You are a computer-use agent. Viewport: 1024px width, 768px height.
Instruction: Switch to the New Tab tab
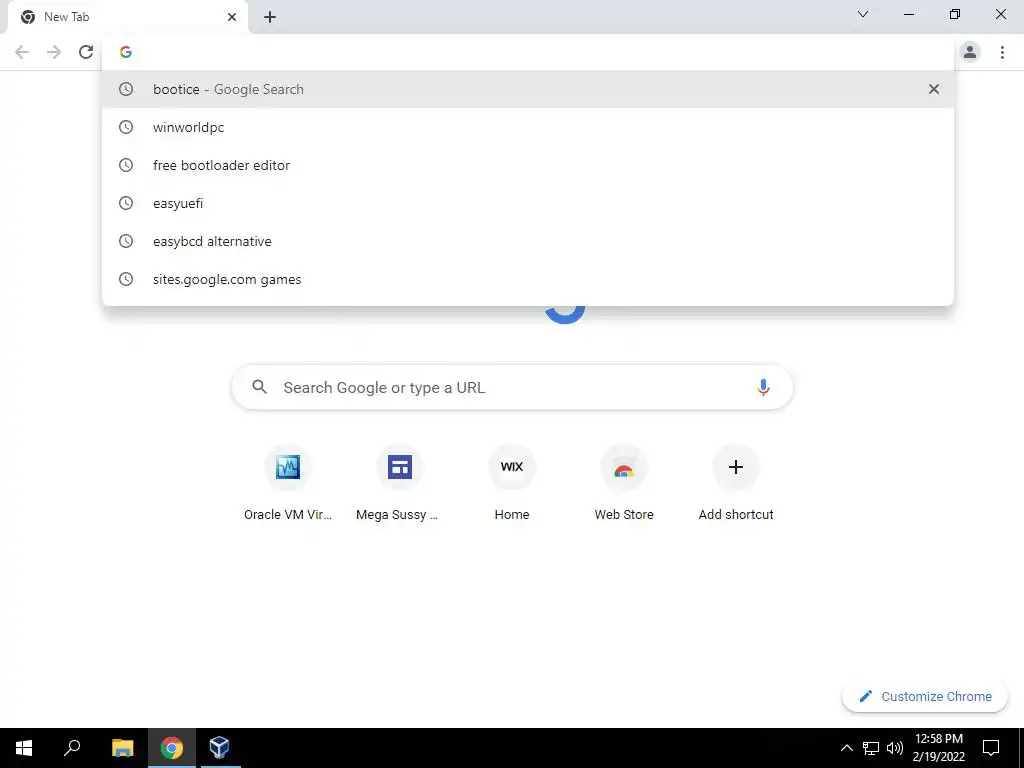click(127, 17)
